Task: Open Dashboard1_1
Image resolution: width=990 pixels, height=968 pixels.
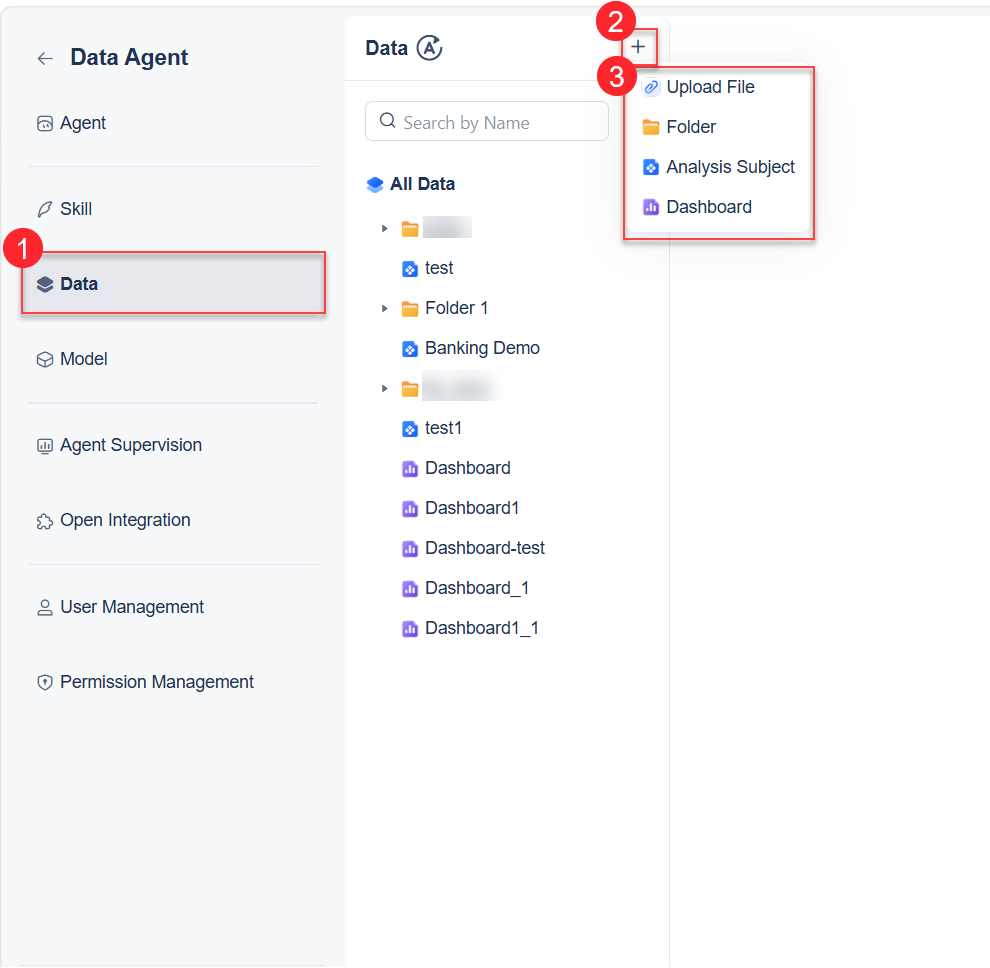Action: coord(482,628)
